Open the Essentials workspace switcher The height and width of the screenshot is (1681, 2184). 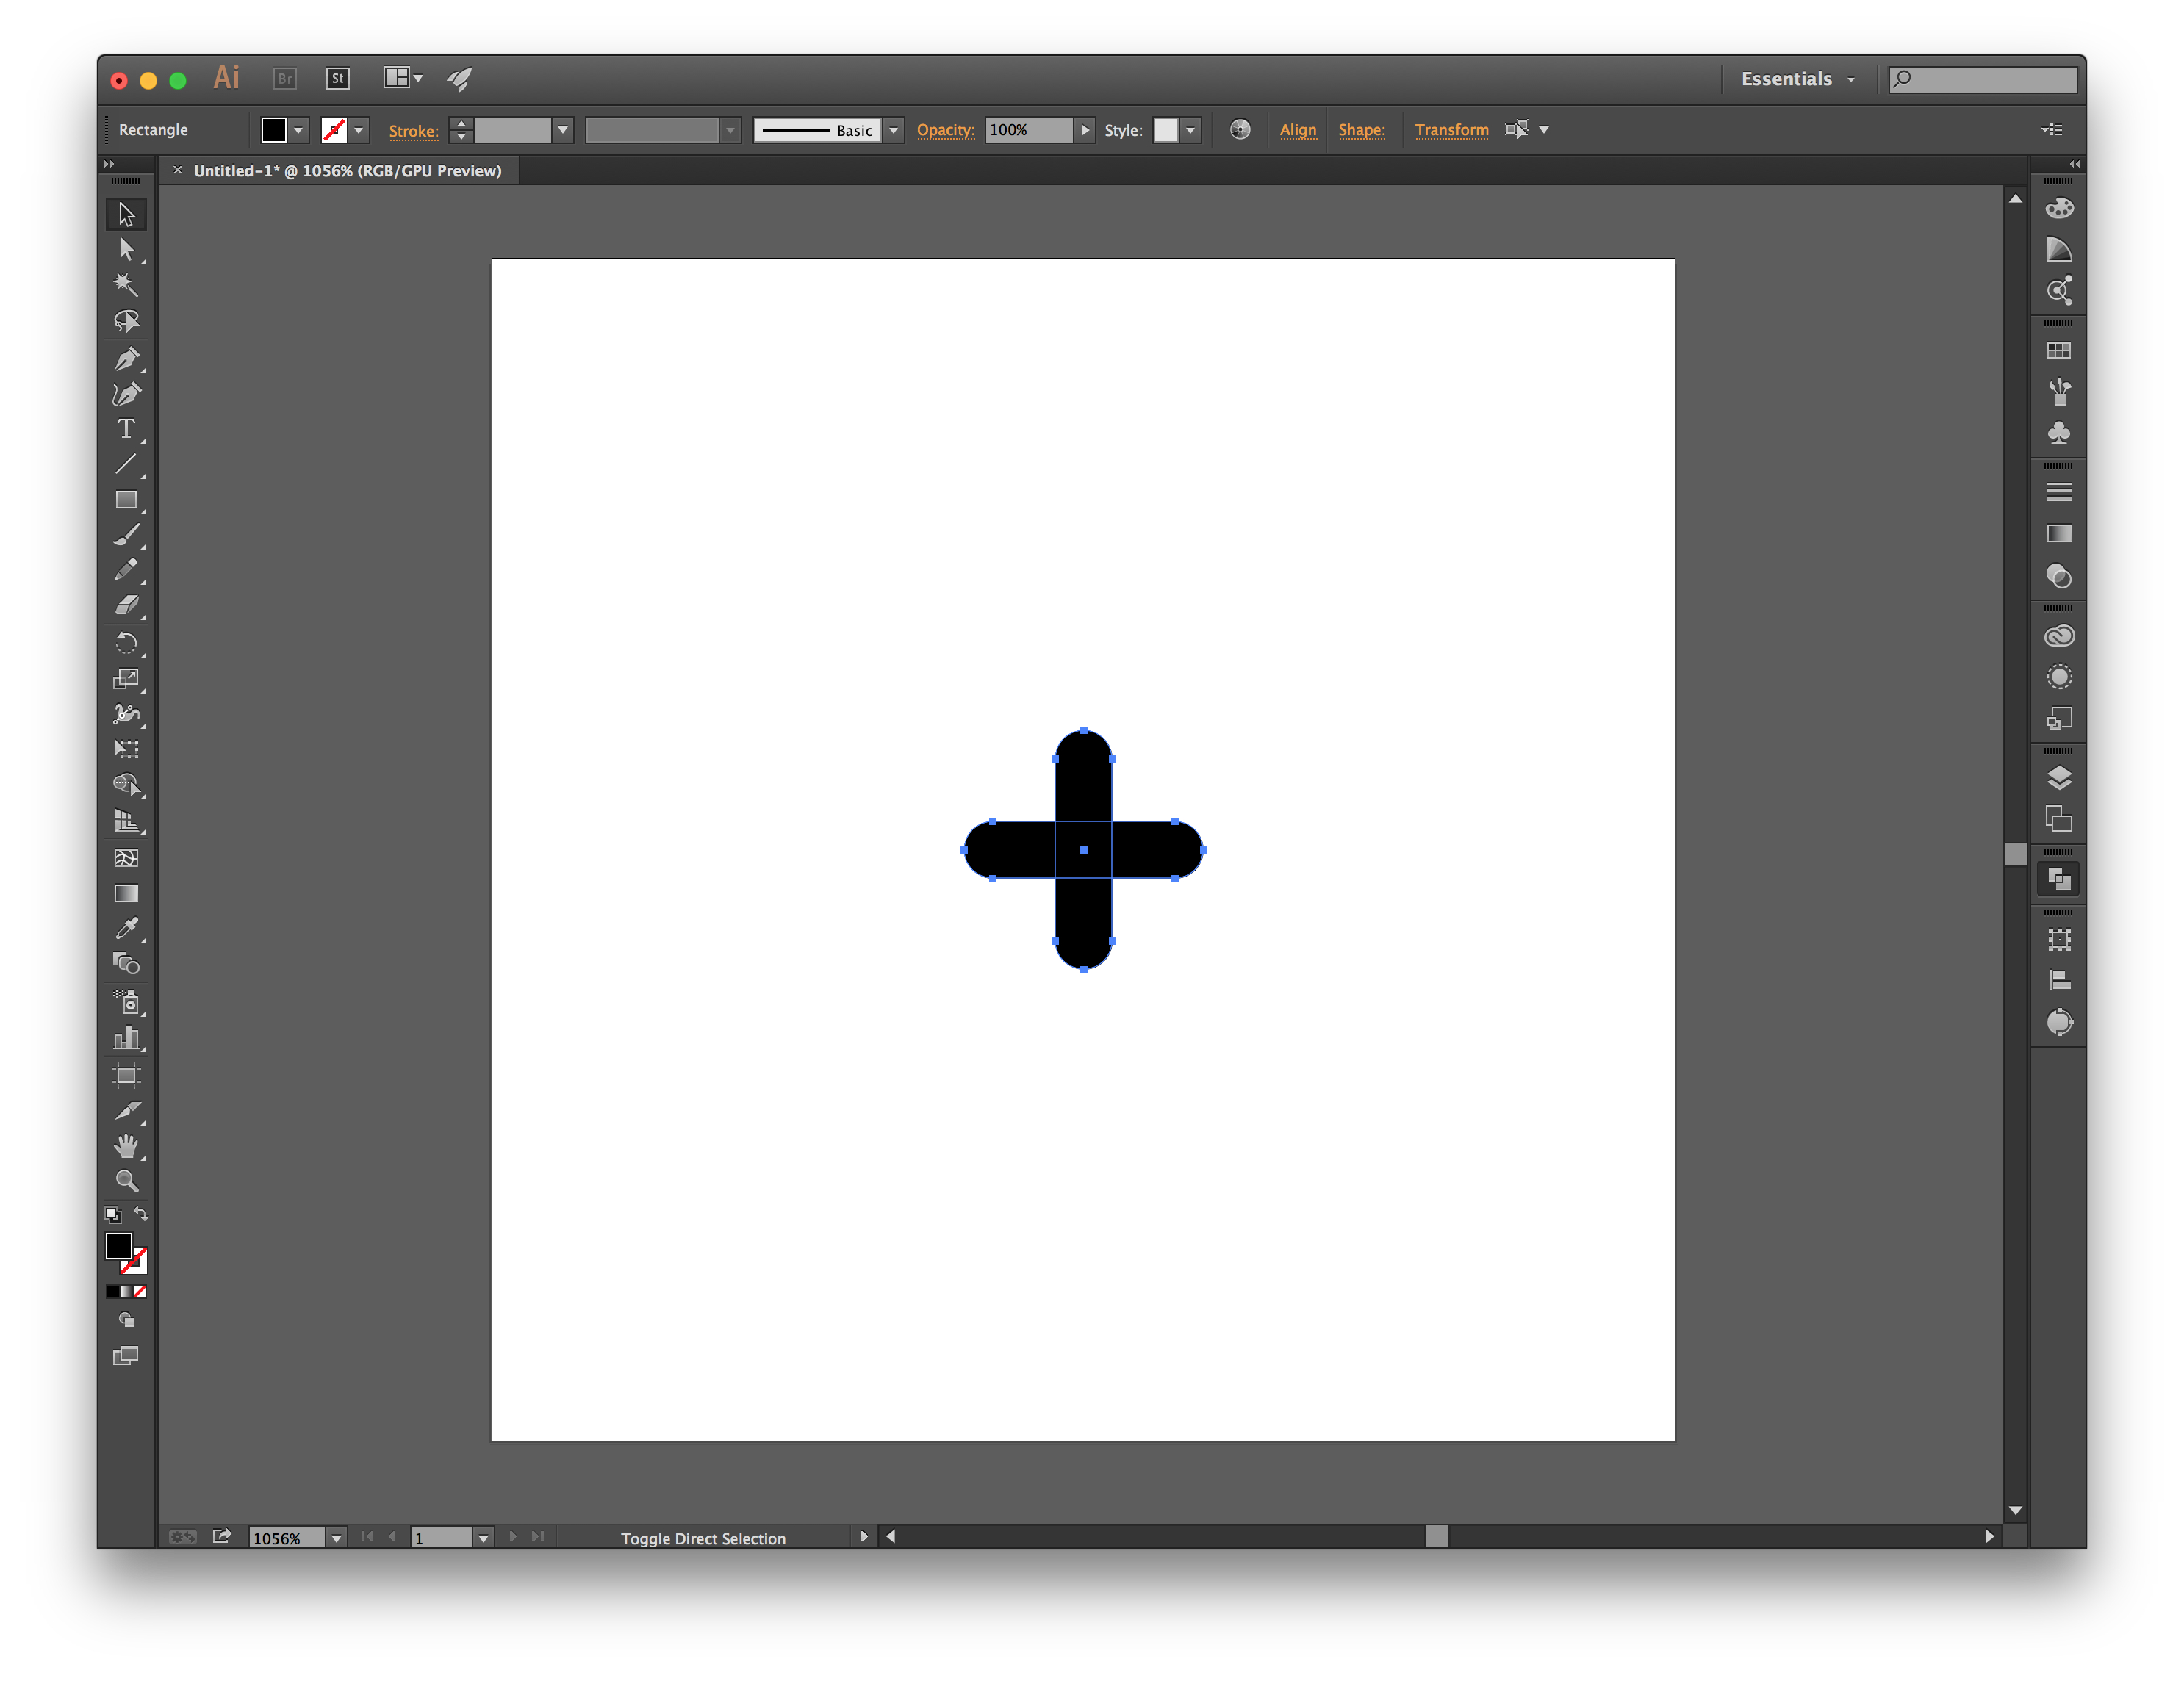[1798, 79]
